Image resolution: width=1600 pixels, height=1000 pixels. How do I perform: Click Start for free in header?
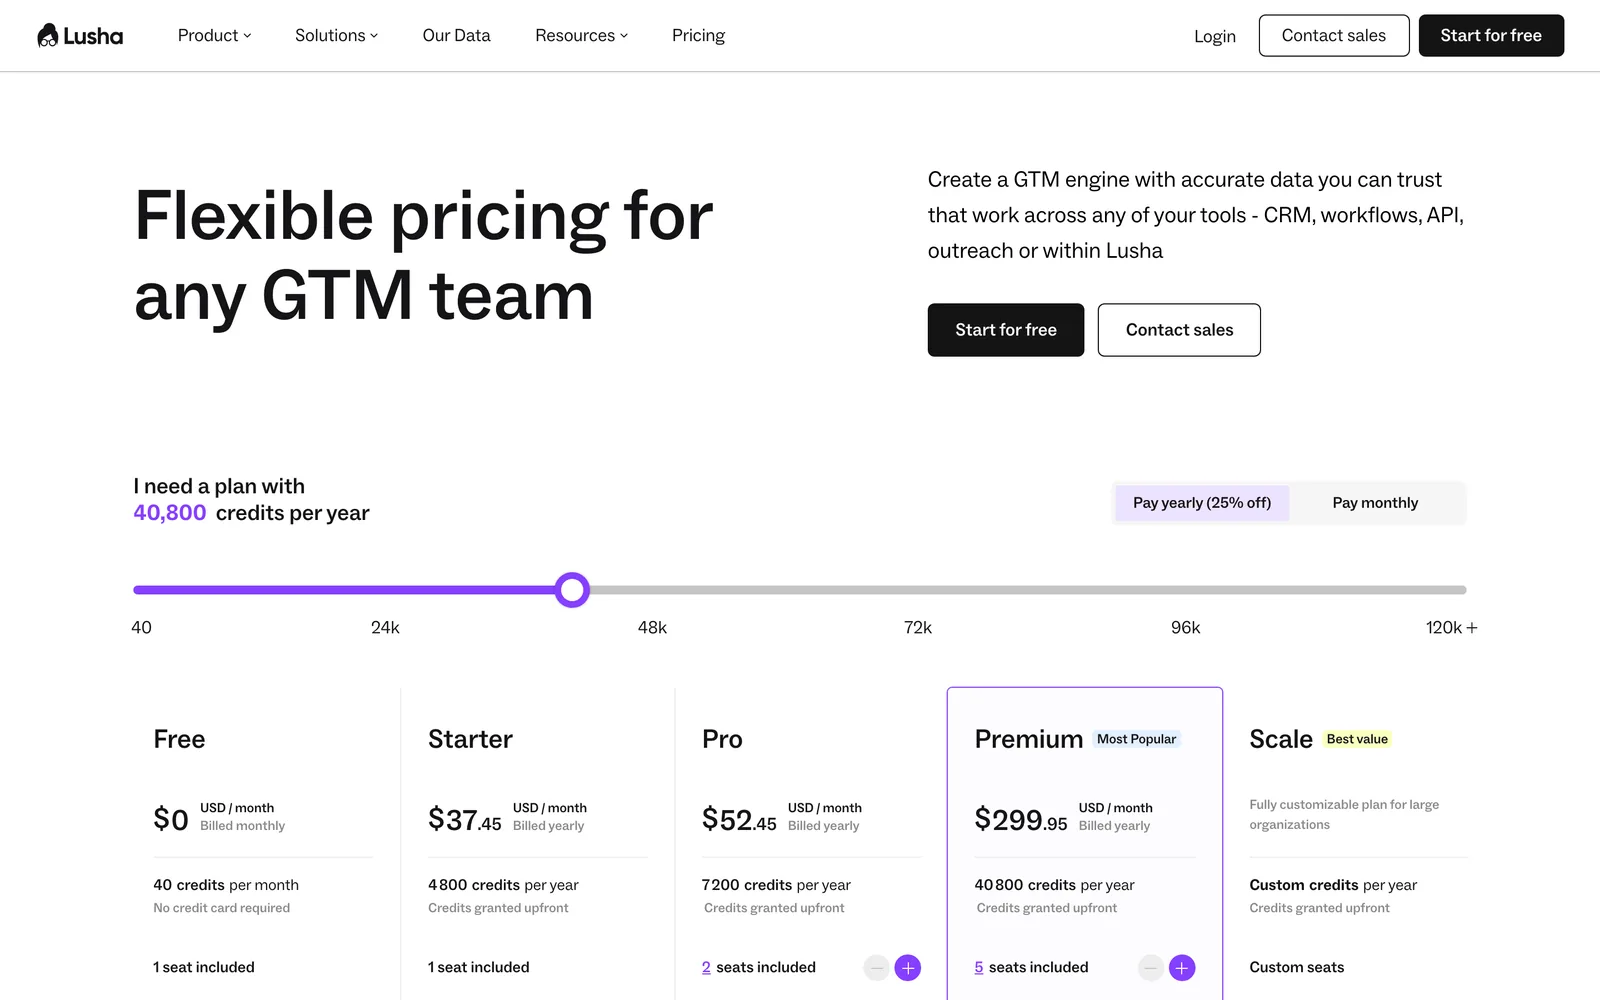coord(1491,36)
